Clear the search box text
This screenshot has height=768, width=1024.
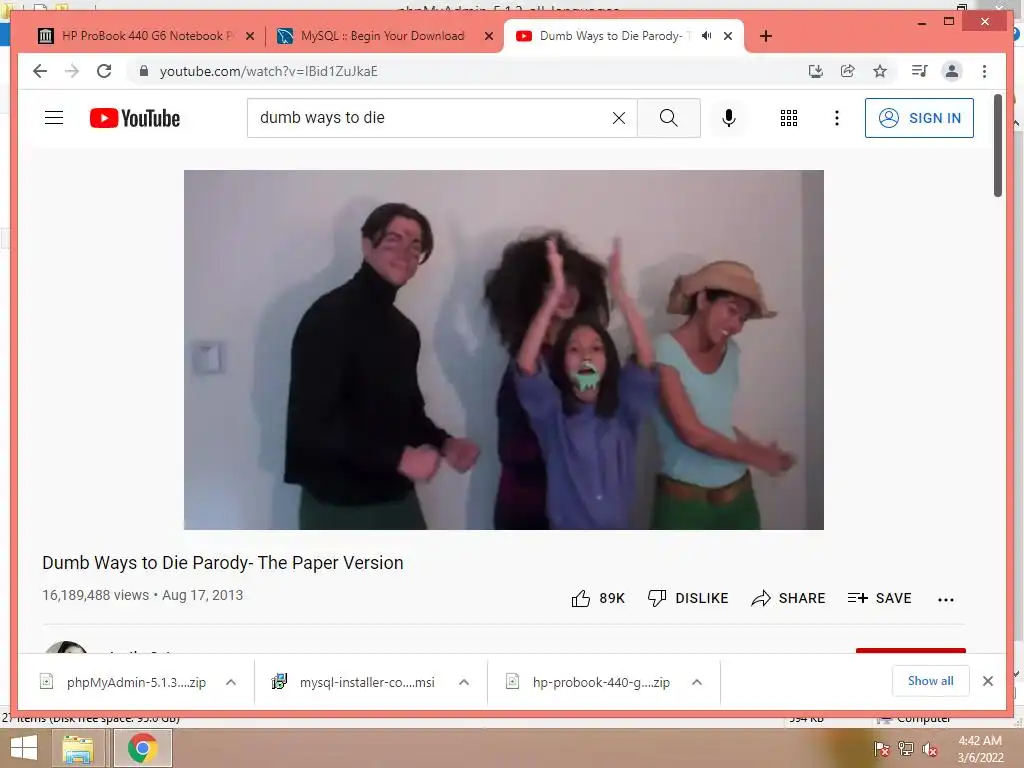point(618,118)
